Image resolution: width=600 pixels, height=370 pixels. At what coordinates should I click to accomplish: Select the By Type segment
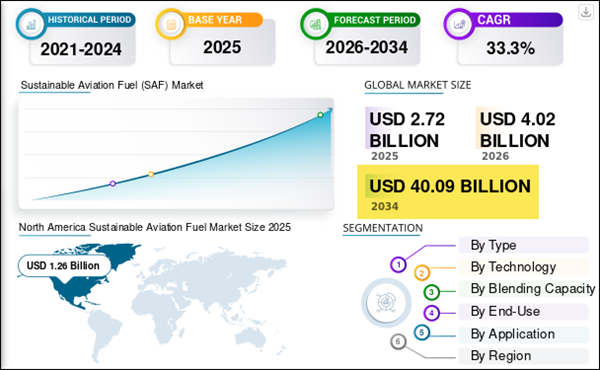523,245
